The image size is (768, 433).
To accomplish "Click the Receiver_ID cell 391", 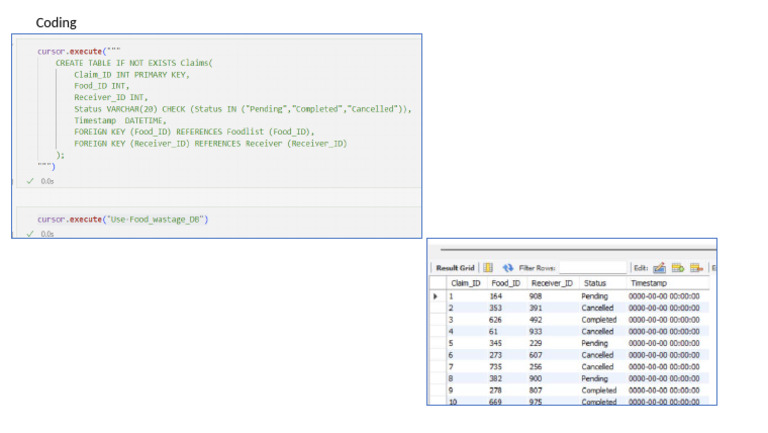I will pyautogui.click(x=535, y=308).
